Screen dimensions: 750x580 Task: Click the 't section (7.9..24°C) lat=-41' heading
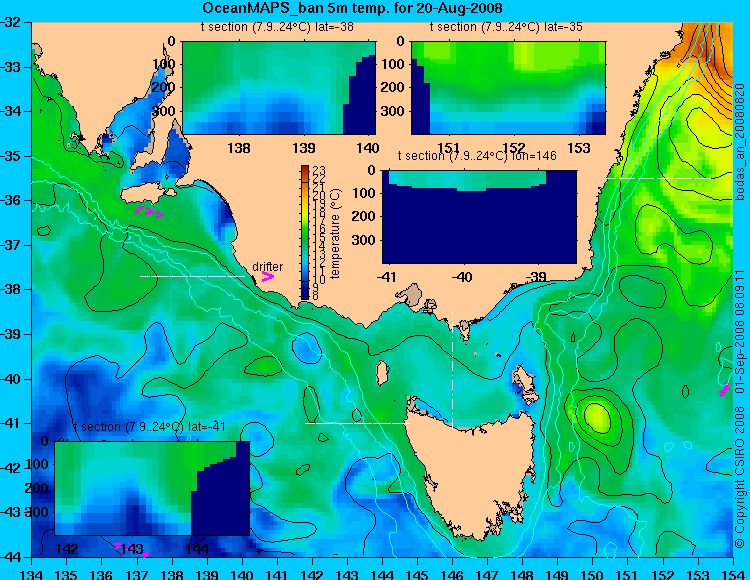coord(149,427)
